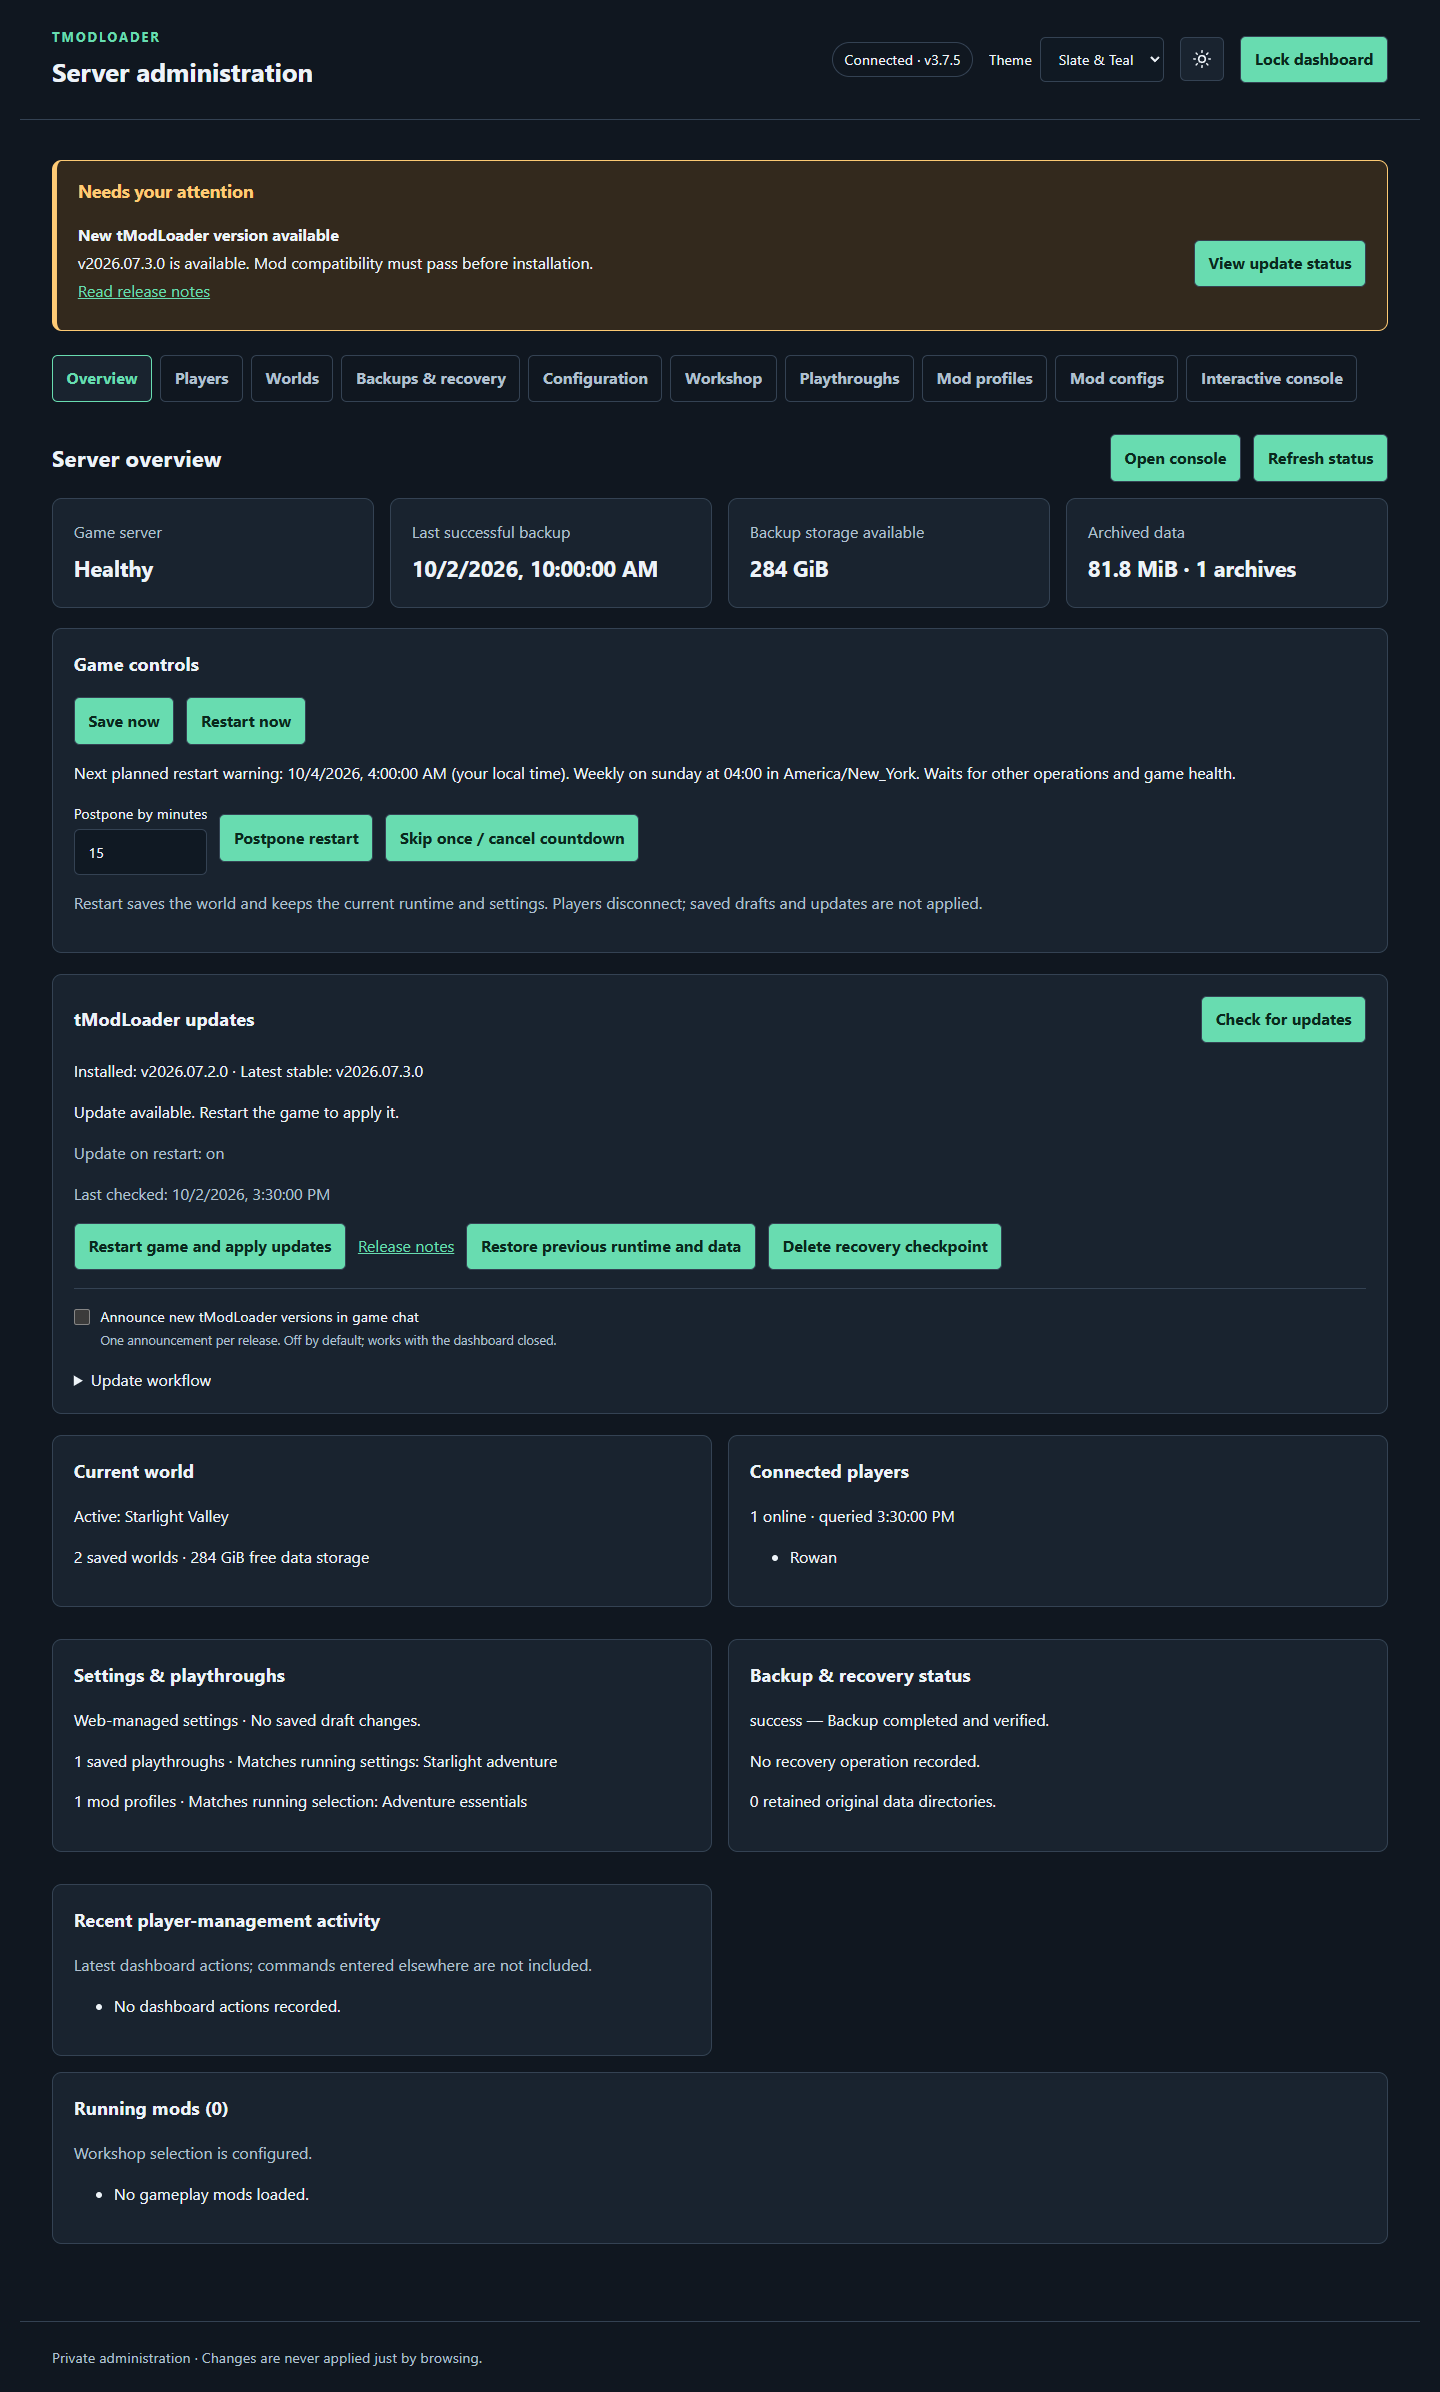Open the Worlds tab

(292, 378)
